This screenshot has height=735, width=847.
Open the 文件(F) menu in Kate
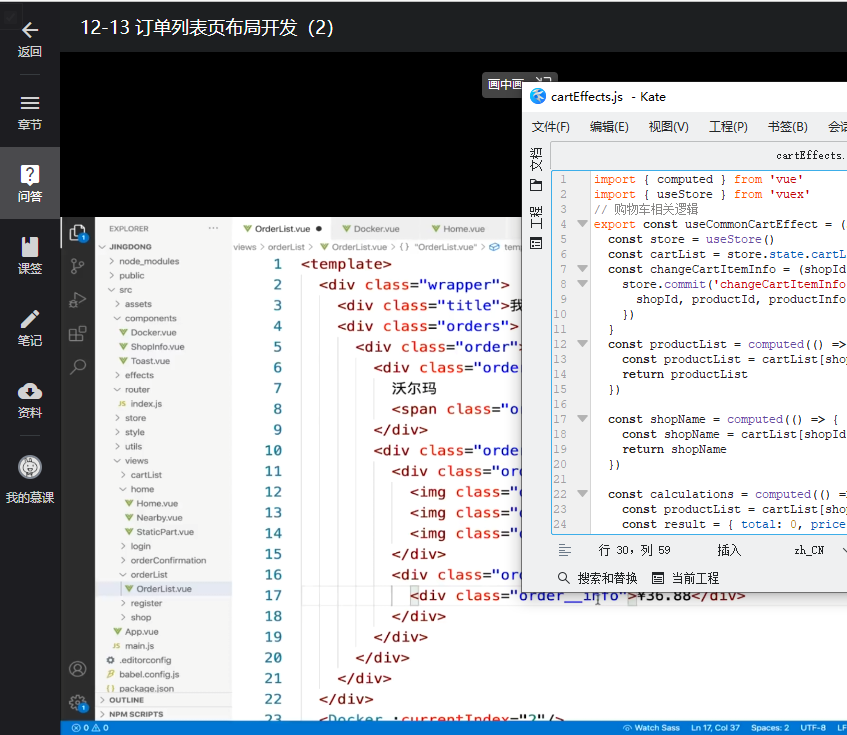tap(550, 127)
